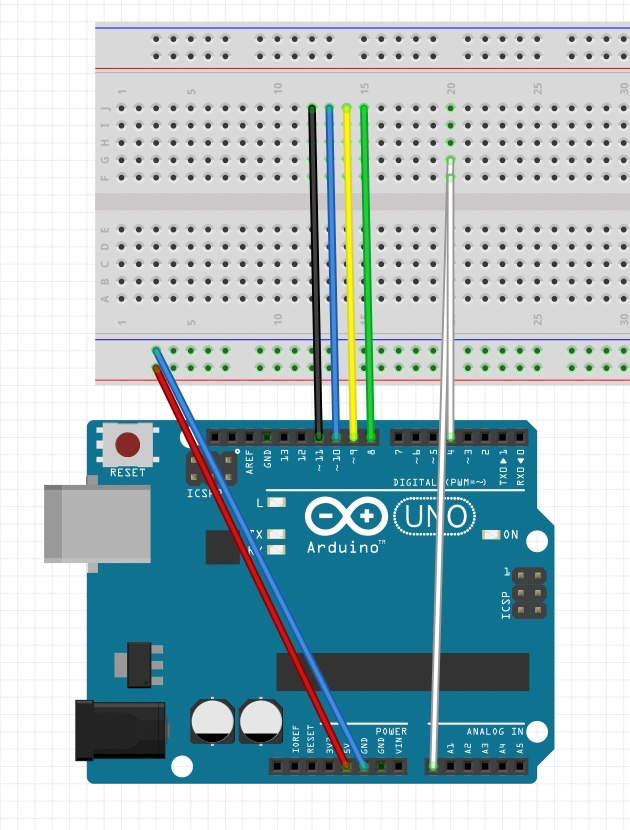Click the 'POWER' header label

click(391, 731)
